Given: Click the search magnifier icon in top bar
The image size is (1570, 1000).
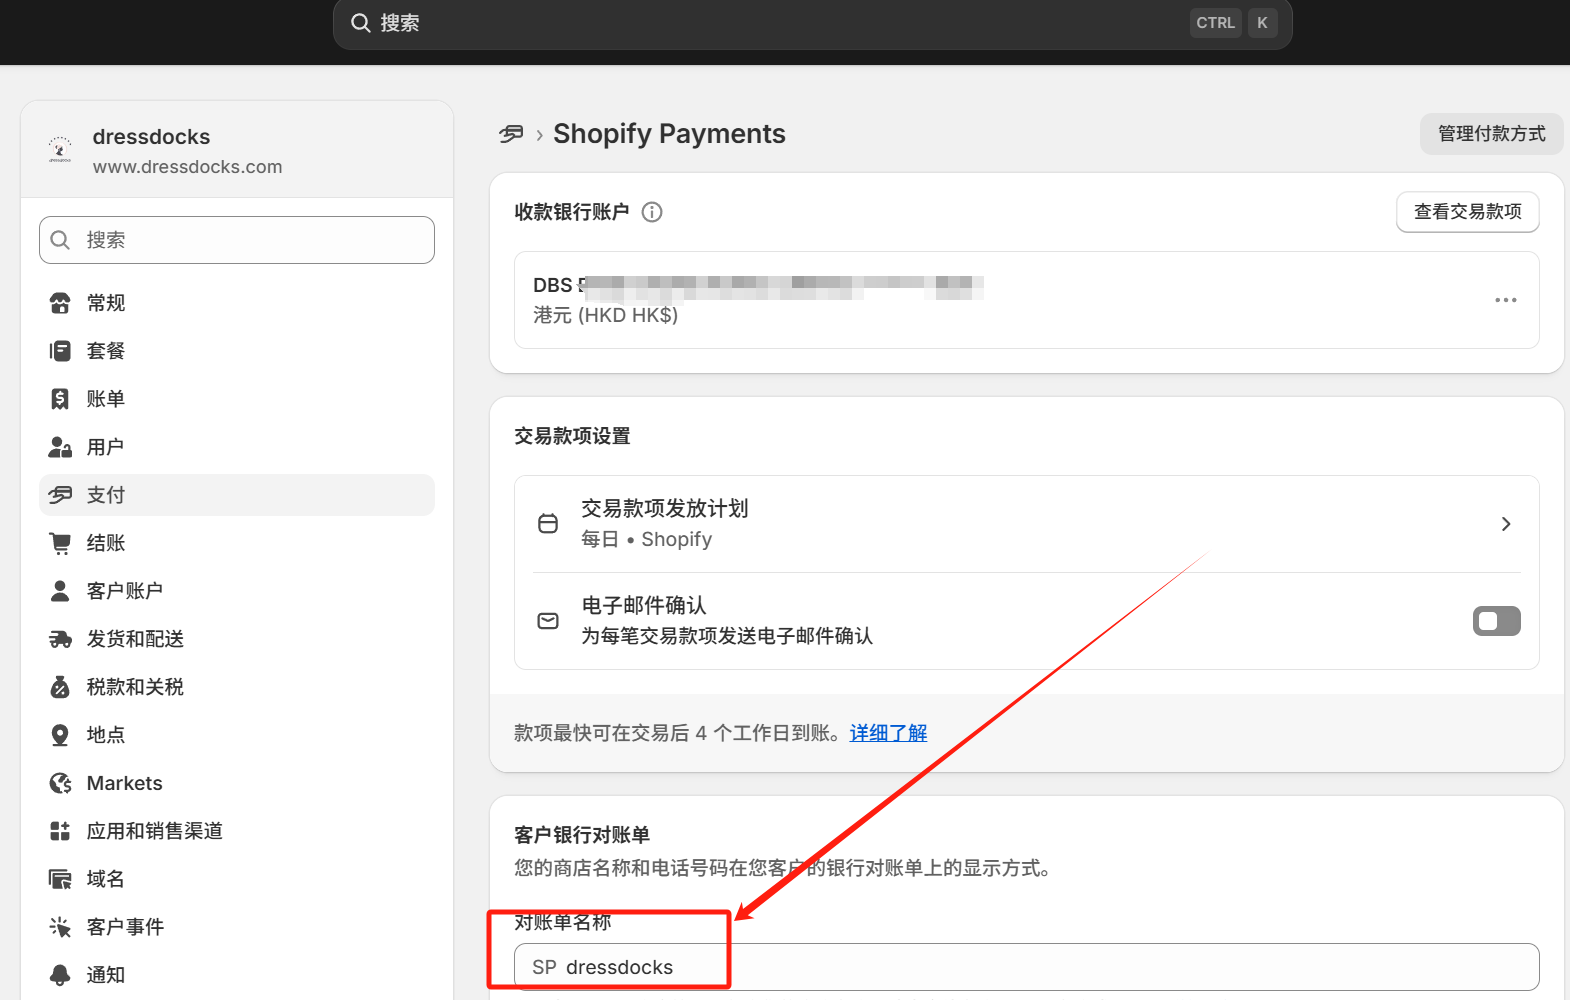Looking at the screenshot, I should point(361,23).
